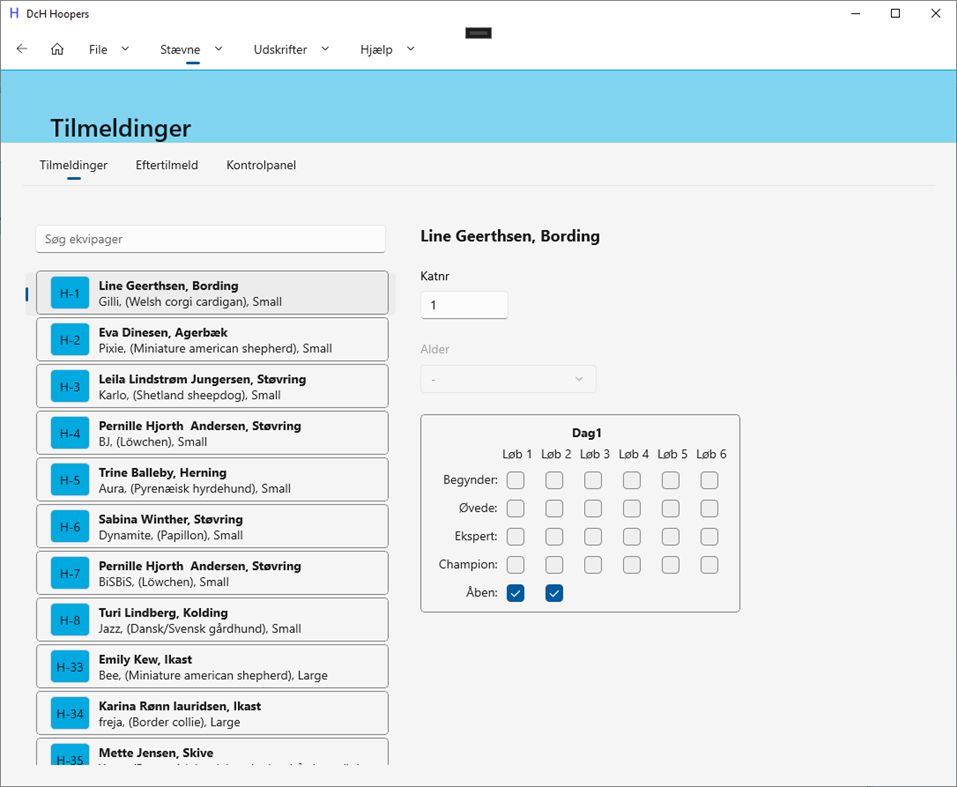Click the H-8 badge for Turi Lindberg
The height and width of the screenshot is (787, 957).
coord(68,620)
